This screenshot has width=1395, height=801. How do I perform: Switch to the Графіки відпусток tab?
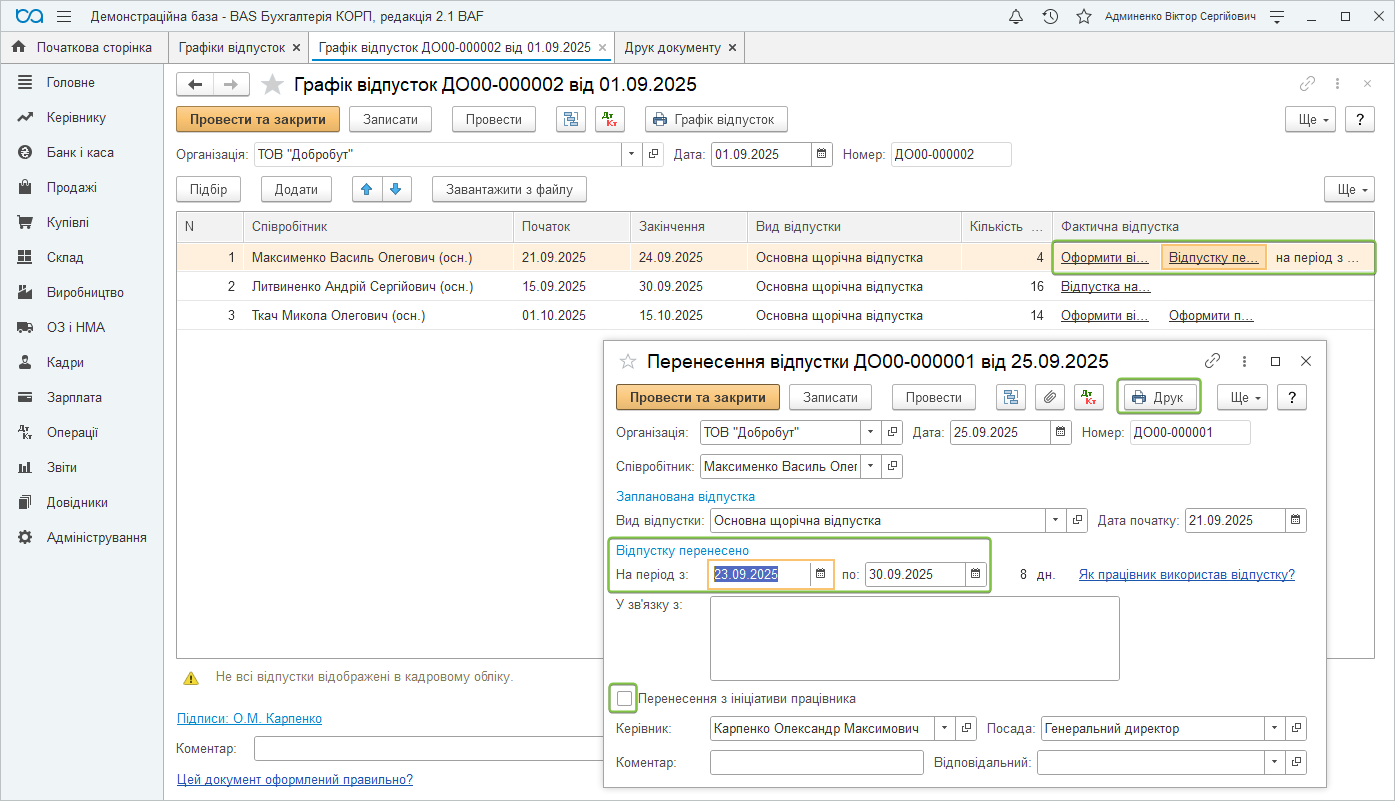pyautogui.click(x=232, y=47)
